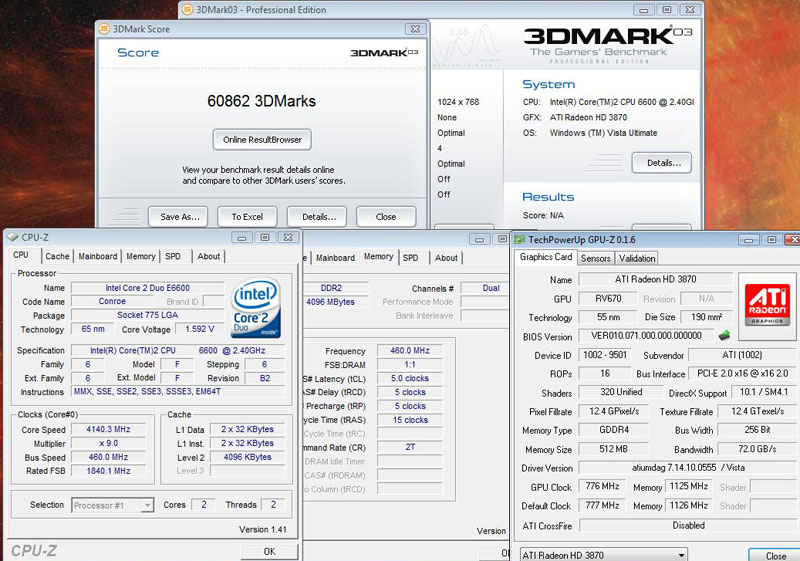Click the Level 2 cache 4096 KBytes value
Screen dimensions: 800x561
pyautogui.click(x=247, y=457)
